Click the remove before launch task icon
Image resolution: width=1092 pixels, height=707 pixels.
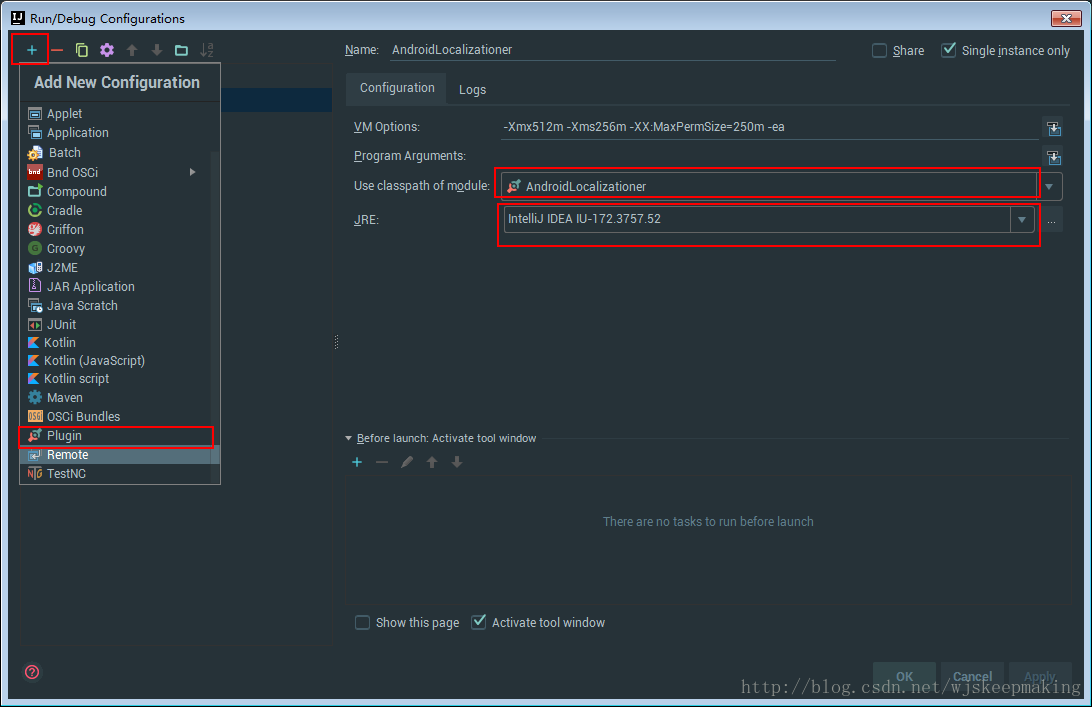(x=382, y=462)
